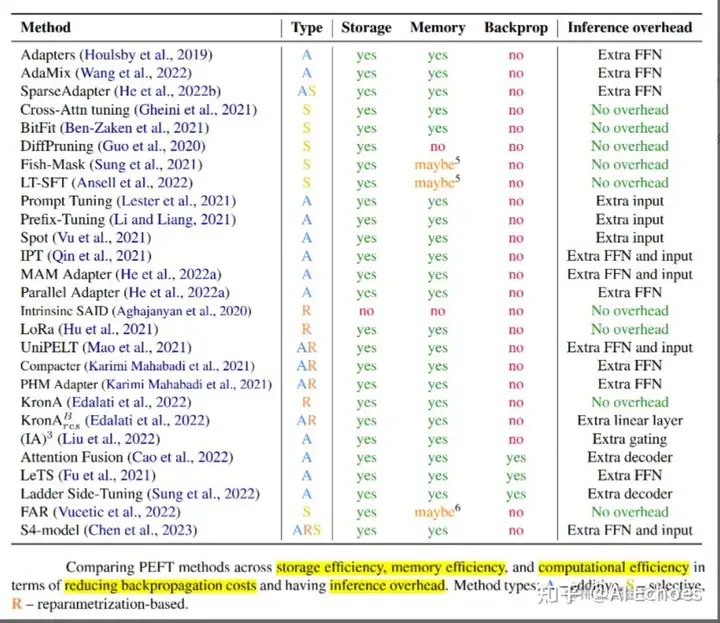The width and height of the screenshot is (720, 623).
Task: Open the Liu et al., 2022 citation
Action: tap(109, 439)
